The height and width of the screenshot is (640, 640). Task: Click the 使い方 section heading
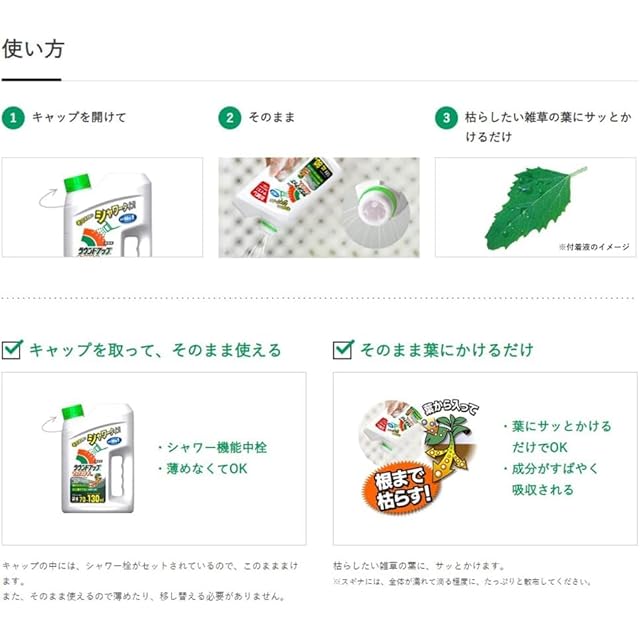(x=33, y=49)
